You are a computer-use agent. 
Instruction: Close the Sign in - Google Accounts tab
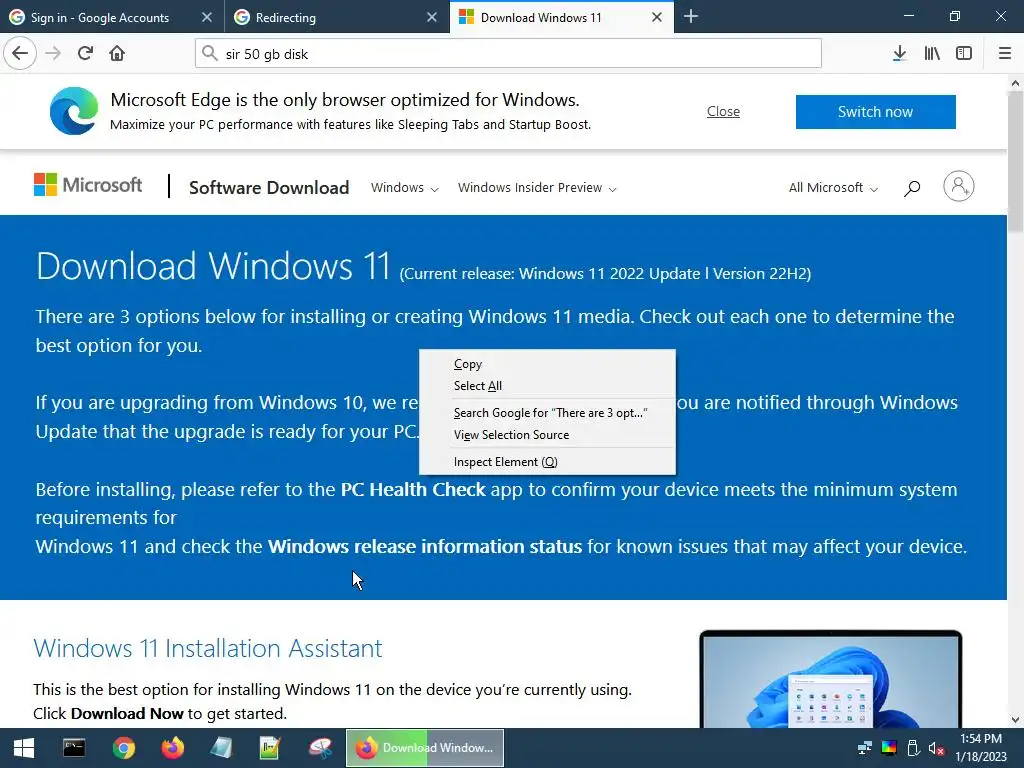pos(207,18)
